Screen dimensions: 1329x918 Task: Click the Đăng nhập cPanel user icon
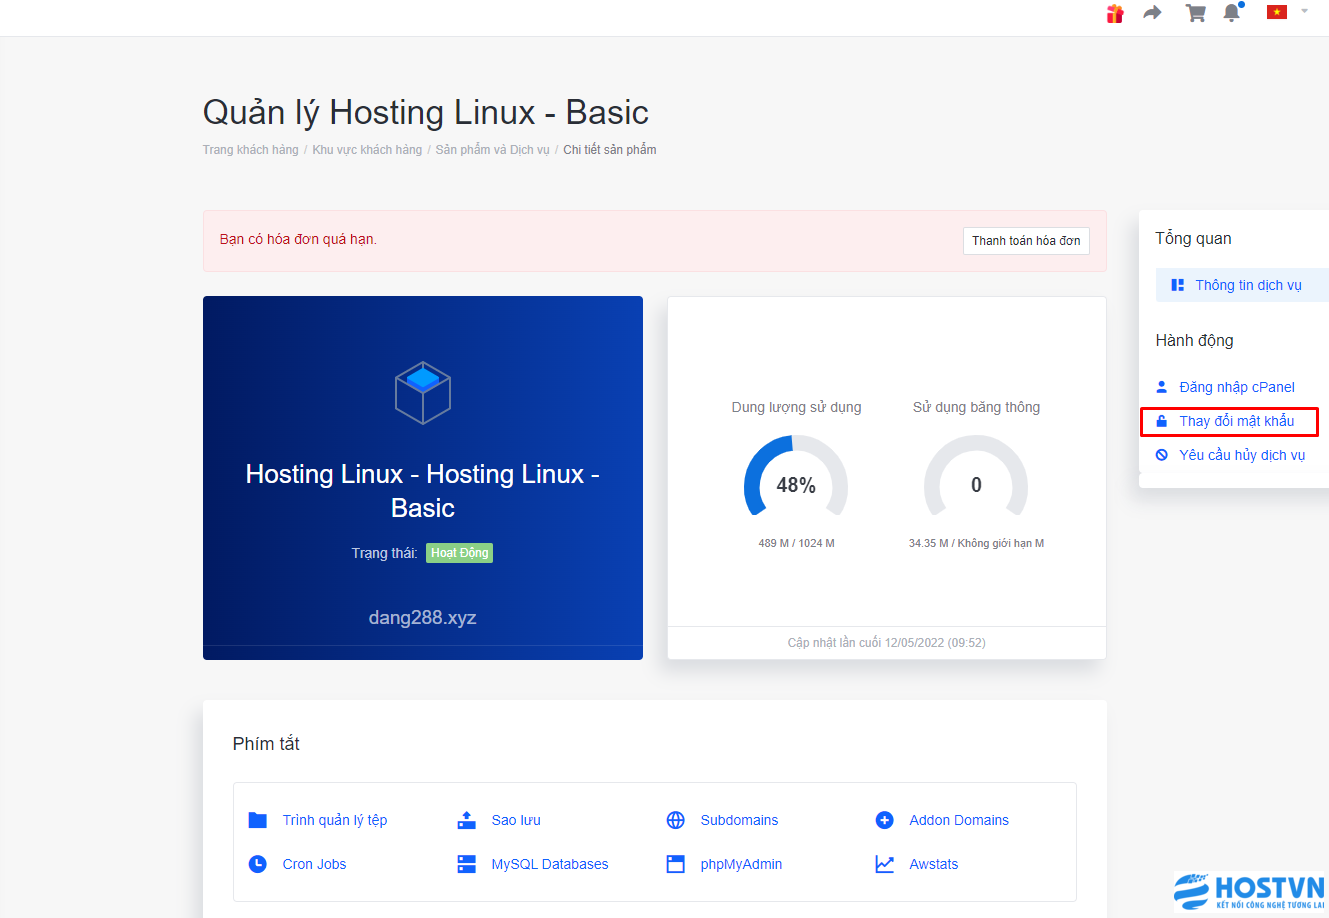tap(1161, 387)
